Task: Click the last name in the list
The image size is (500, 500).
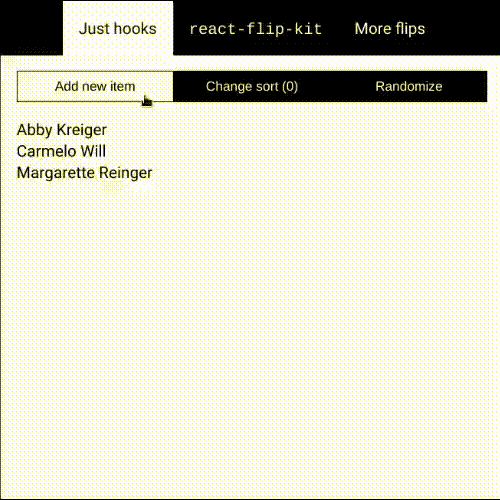Action: [84, 173]
